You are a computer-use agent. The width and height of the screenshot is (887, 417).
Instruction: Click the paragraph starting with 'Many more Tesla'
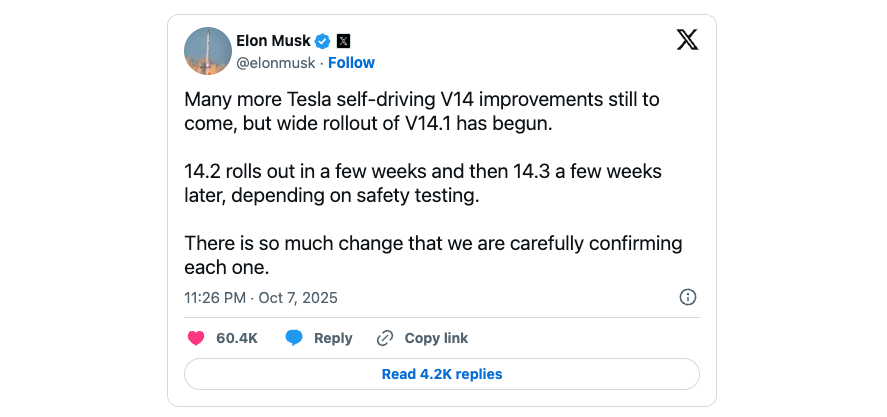421,113
